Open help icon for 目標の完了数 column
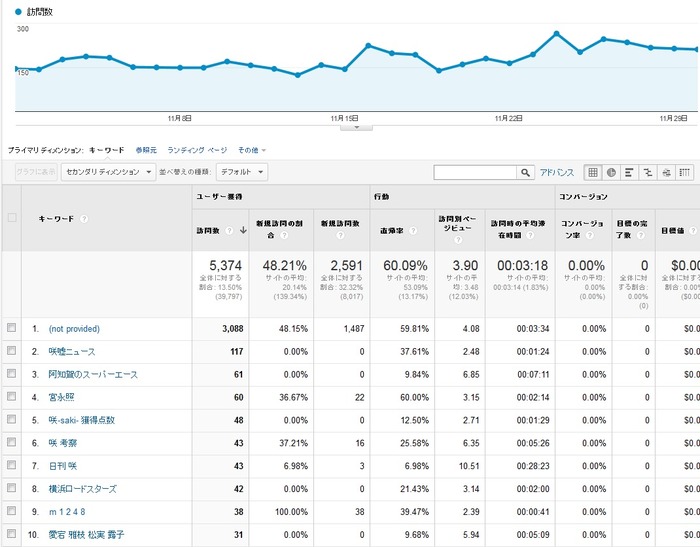700x547 pixels. [x=640, y=235]
